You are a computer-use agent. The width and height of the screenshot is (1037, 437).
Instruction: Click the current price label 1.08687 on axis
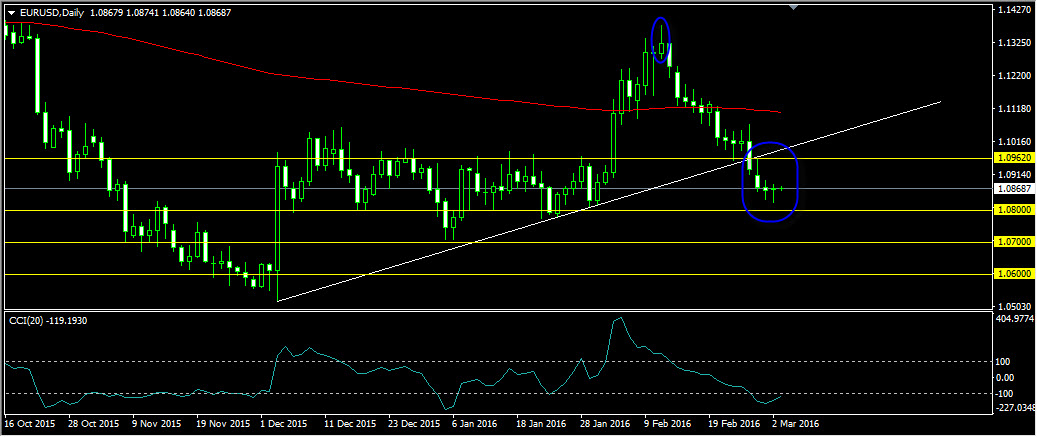(x=1014, y=188)
